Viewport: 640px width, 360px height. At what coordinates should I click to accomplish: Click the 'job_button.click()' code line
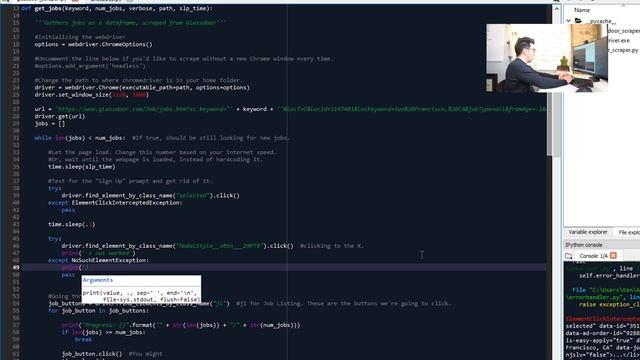click(x=92, y=353)
